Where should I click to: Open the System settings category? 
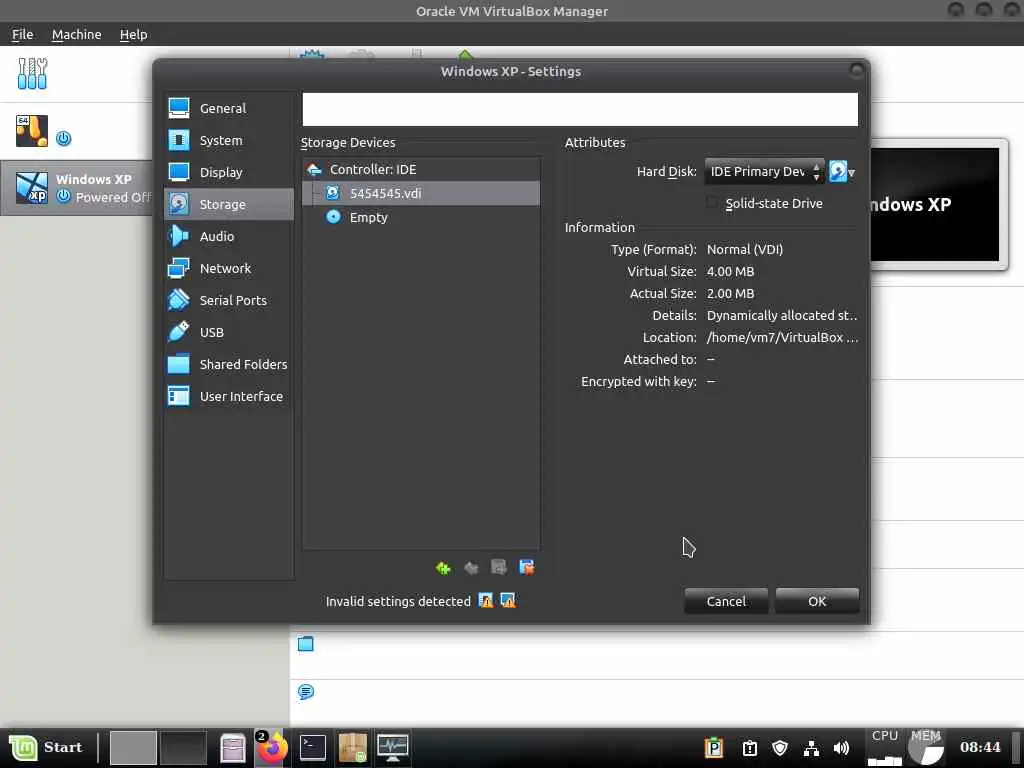229,140
